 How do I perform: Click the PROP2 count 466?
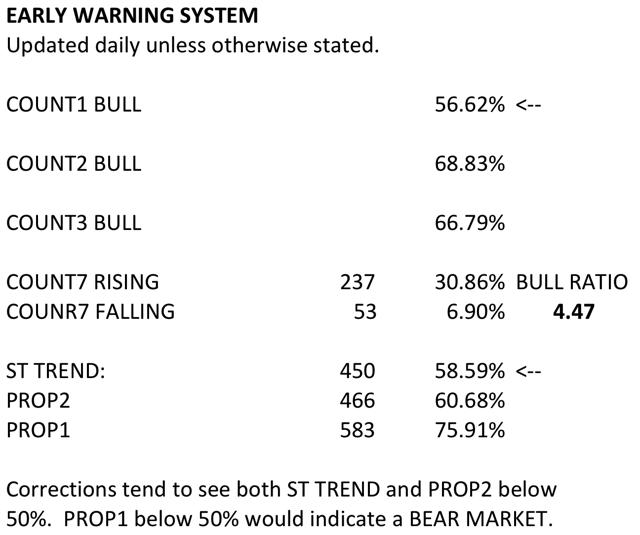coord(358,400)
